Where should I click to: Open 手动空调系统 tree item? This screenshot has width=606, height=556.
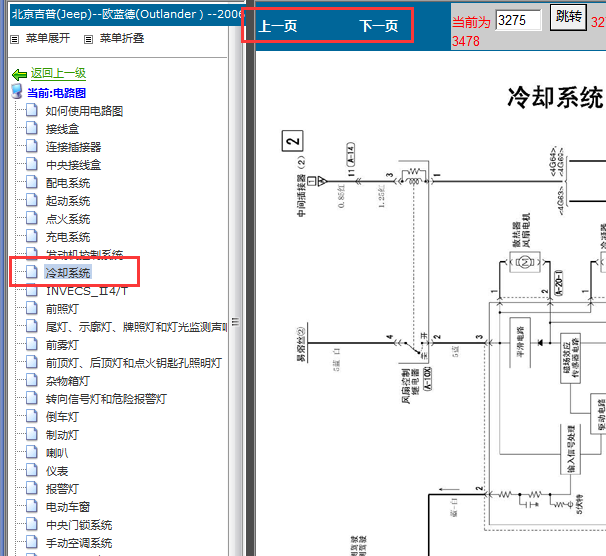point(79,543)
